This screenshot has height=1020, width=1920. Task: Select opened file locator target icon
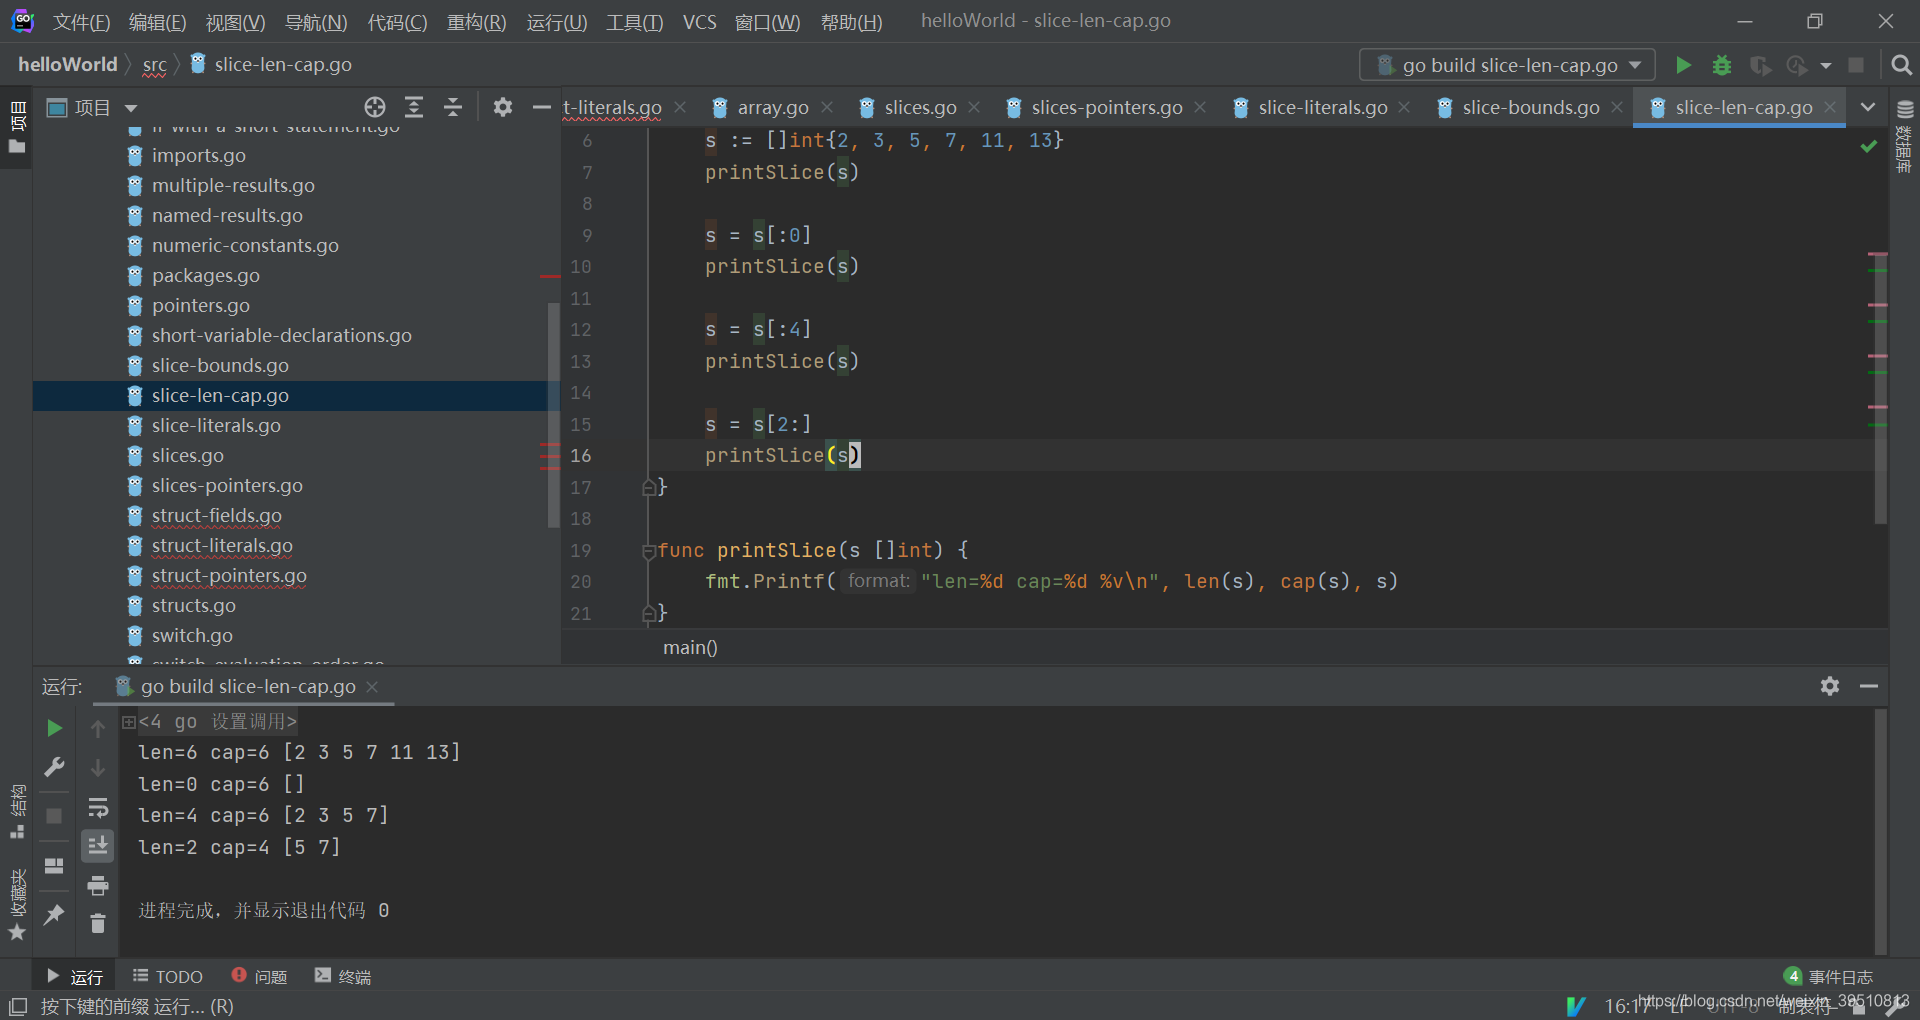coord(375,107)
